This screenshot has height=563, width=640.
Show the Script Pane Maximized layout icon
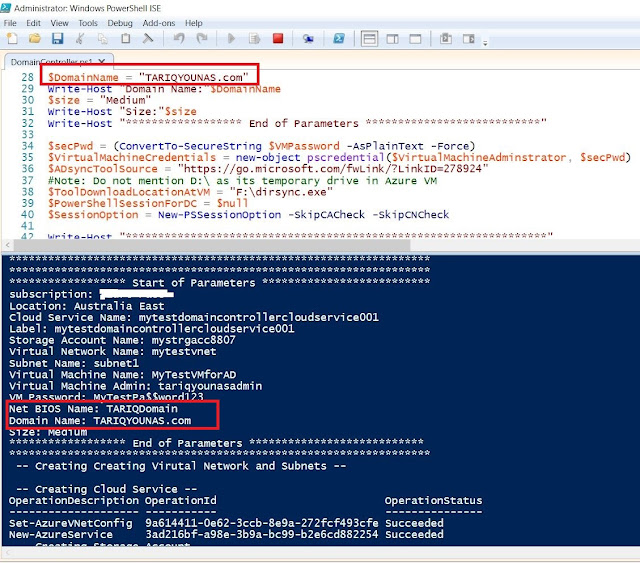click(416, 39)
